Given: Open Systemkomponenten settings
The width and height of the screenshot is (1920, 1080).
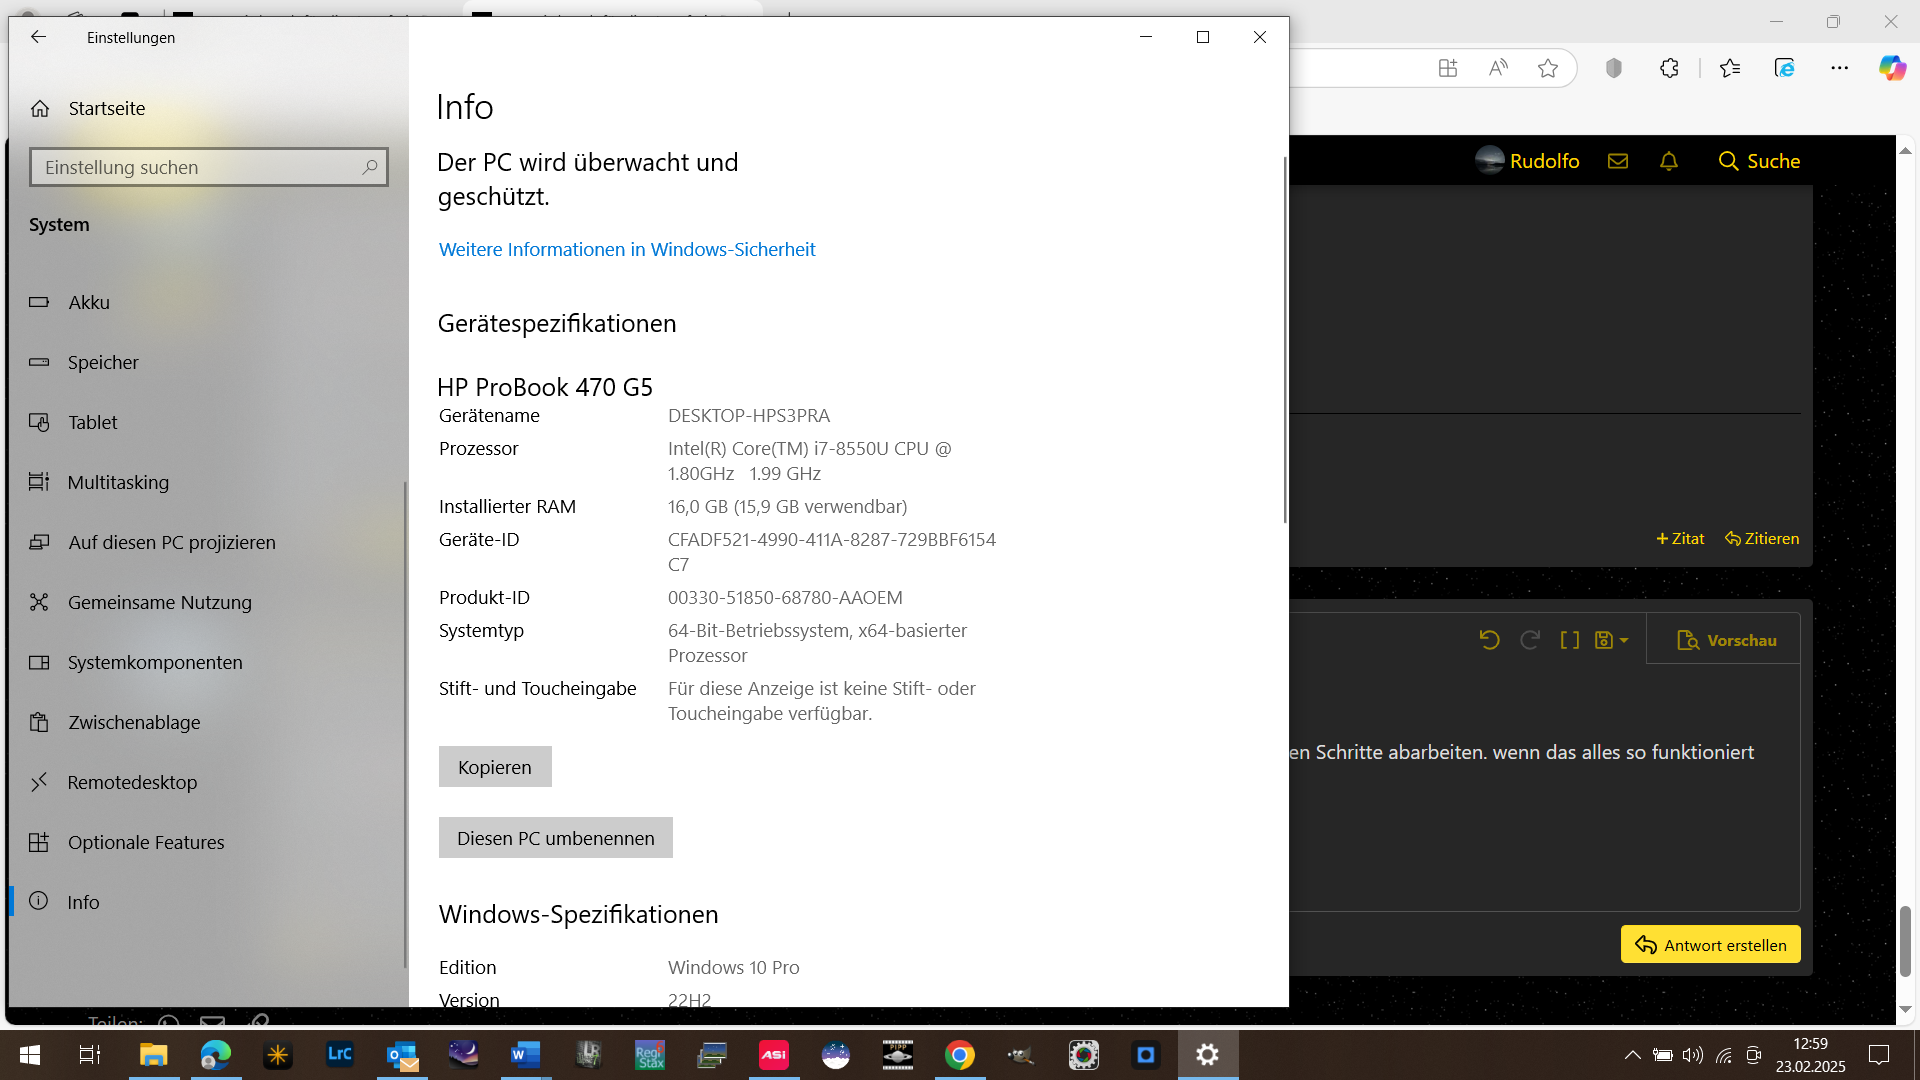Looking at the screenshot, I should pyautogui.click(x=207, y=662).
